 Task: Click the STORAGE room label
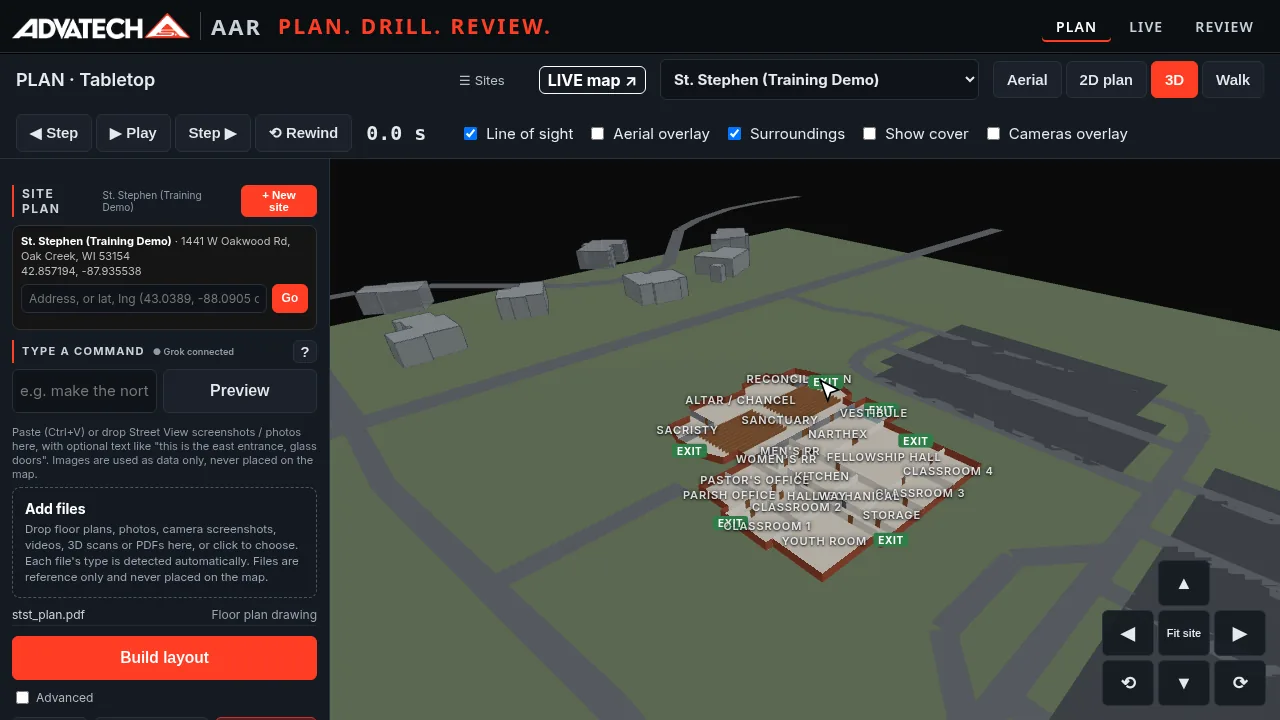point(891,515)
